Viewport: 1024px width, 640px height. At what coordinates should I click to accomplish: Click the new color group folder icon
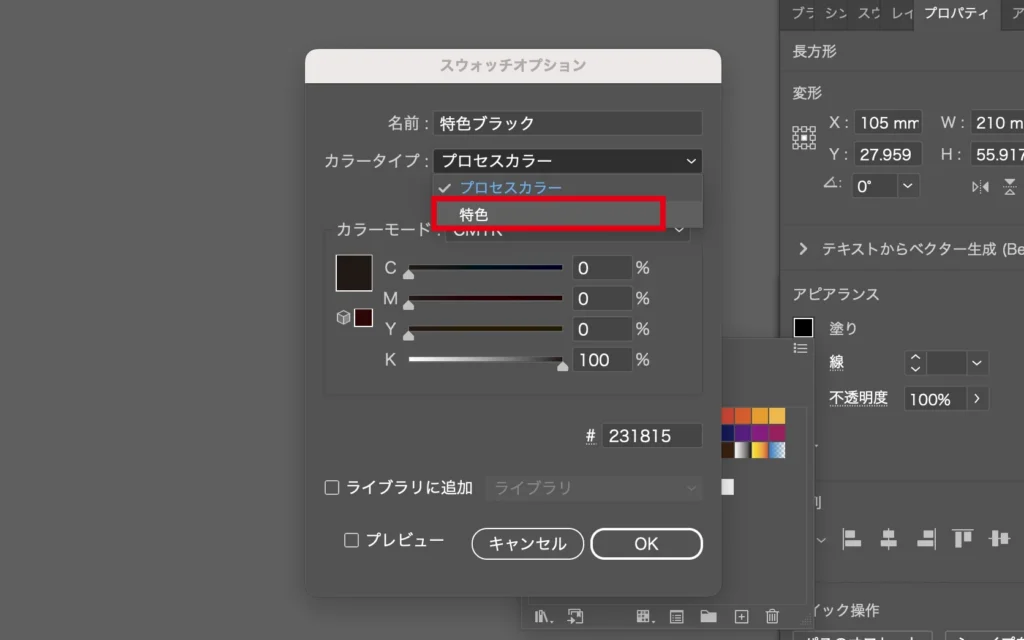(x=708, y=616)
